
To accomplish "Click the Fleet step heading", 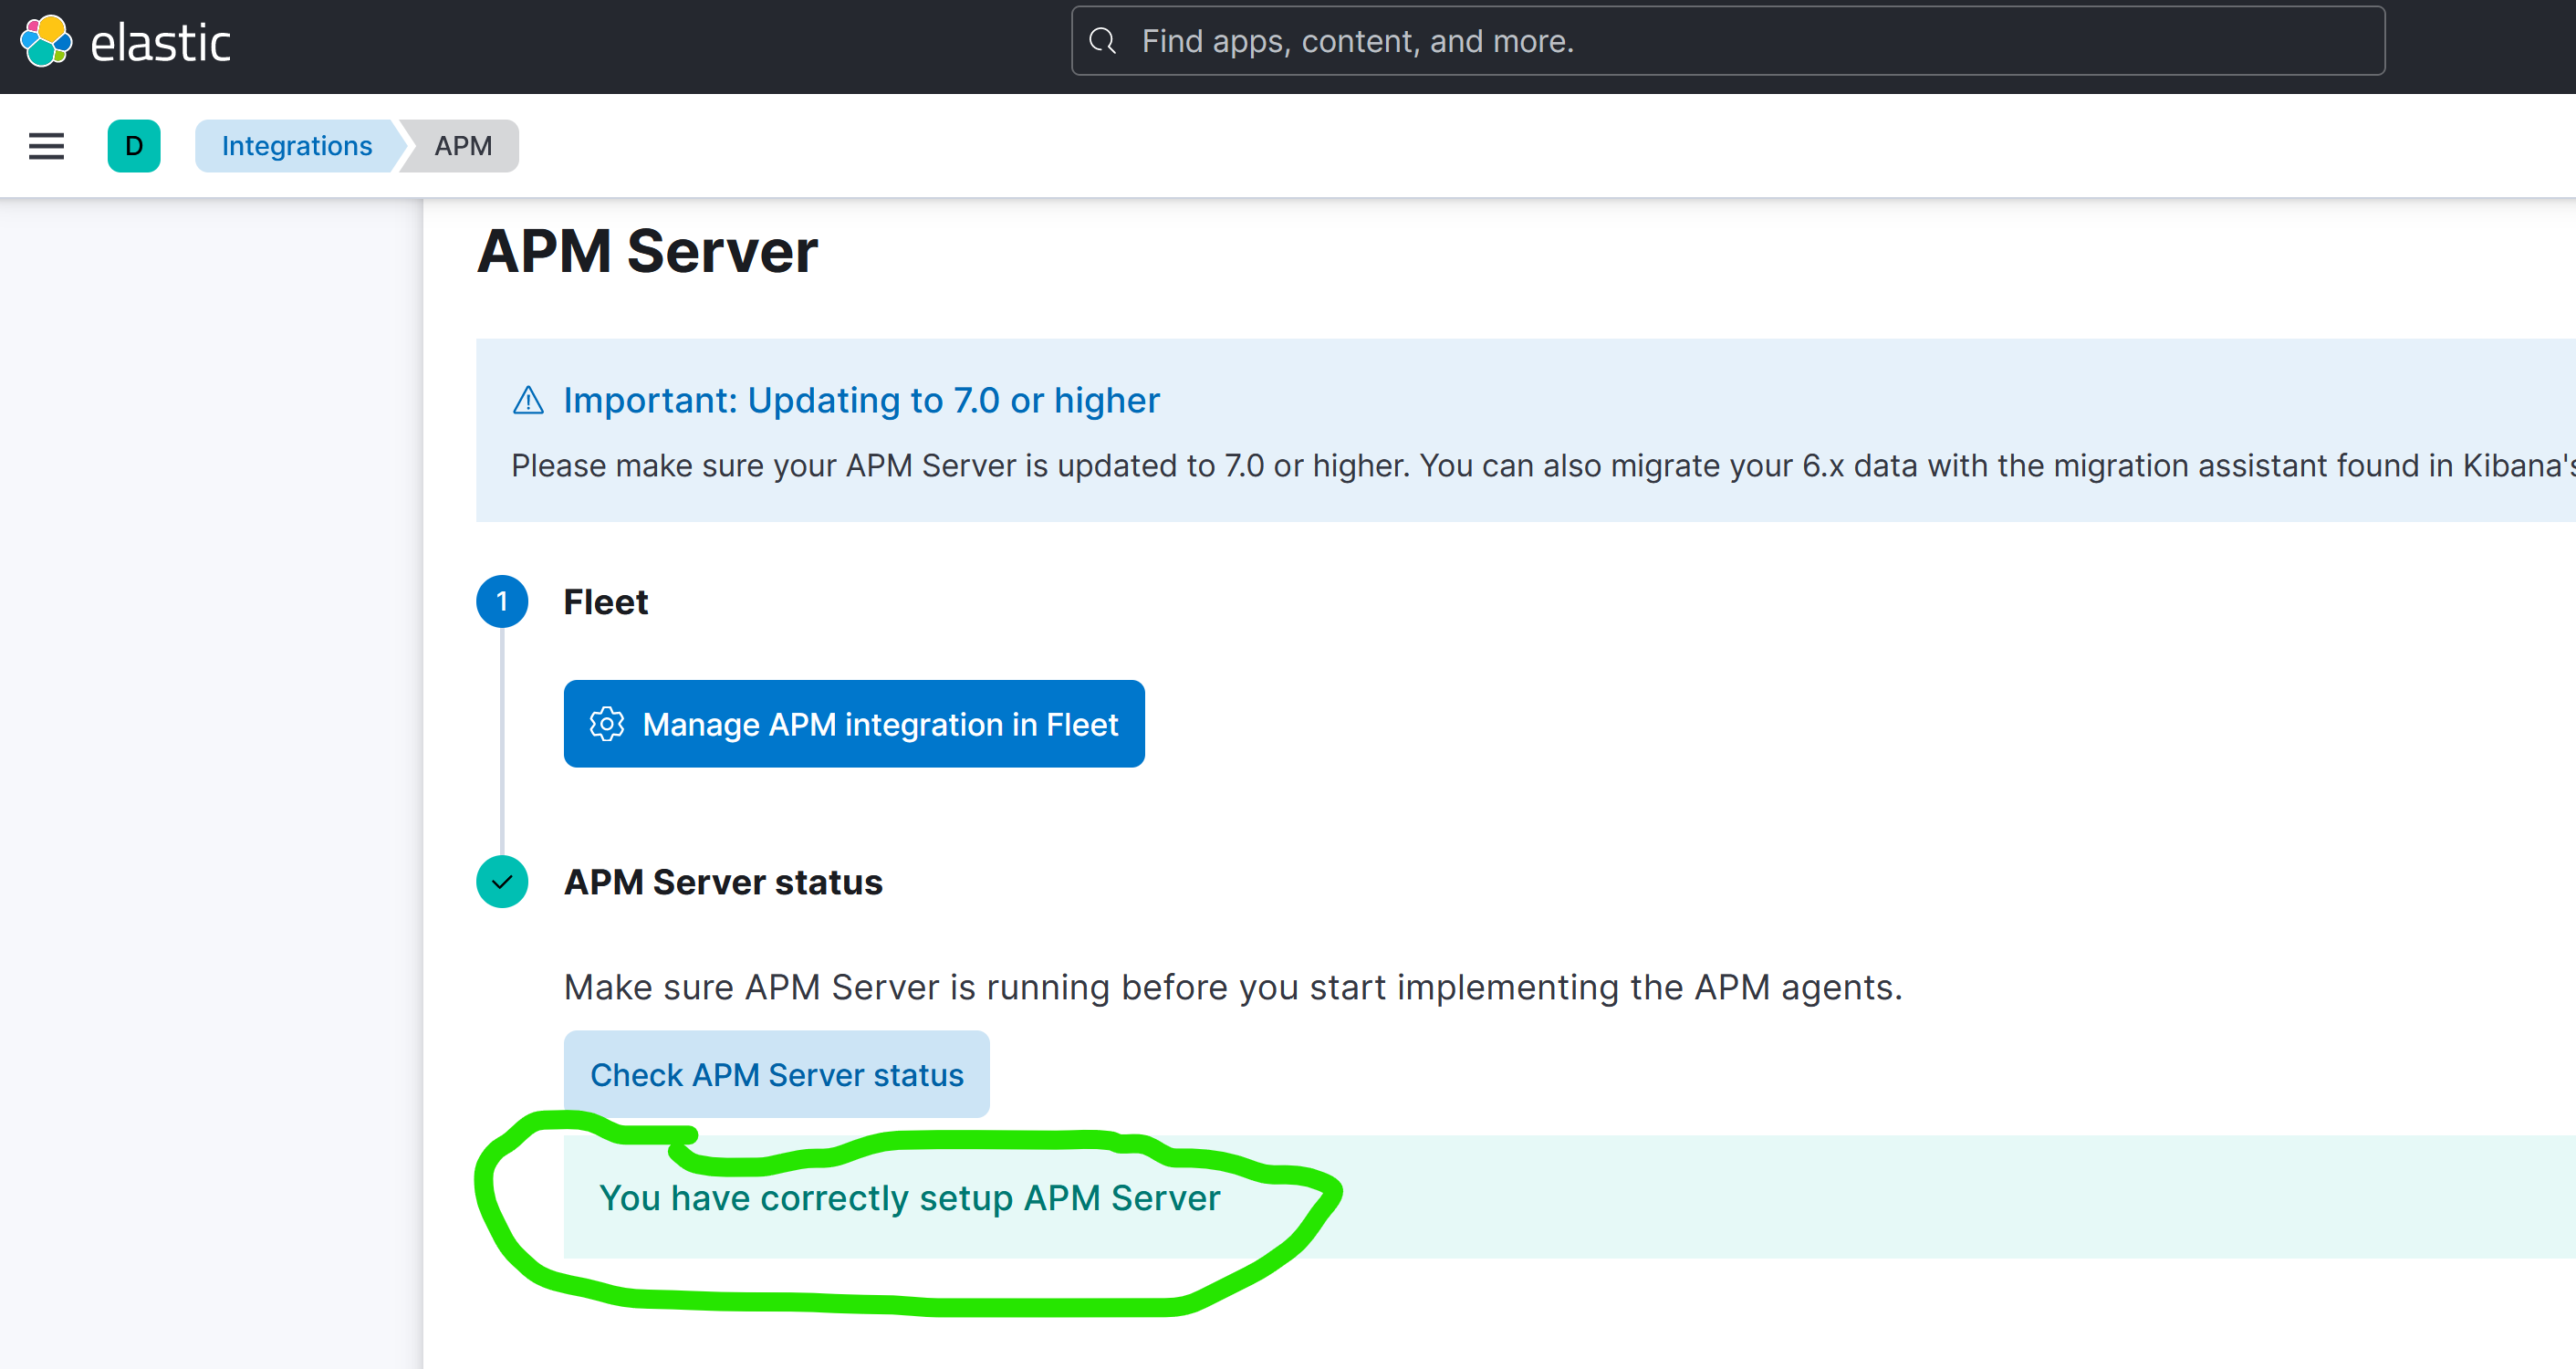I will (606, 602).
